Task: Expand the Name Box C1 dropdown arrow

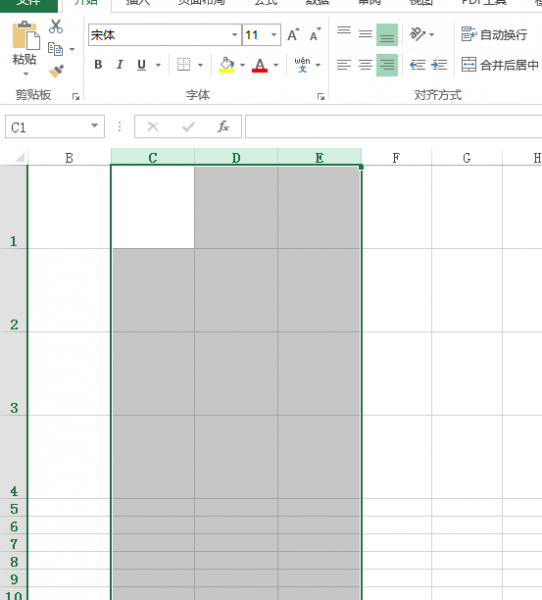Action: [94, 126]
